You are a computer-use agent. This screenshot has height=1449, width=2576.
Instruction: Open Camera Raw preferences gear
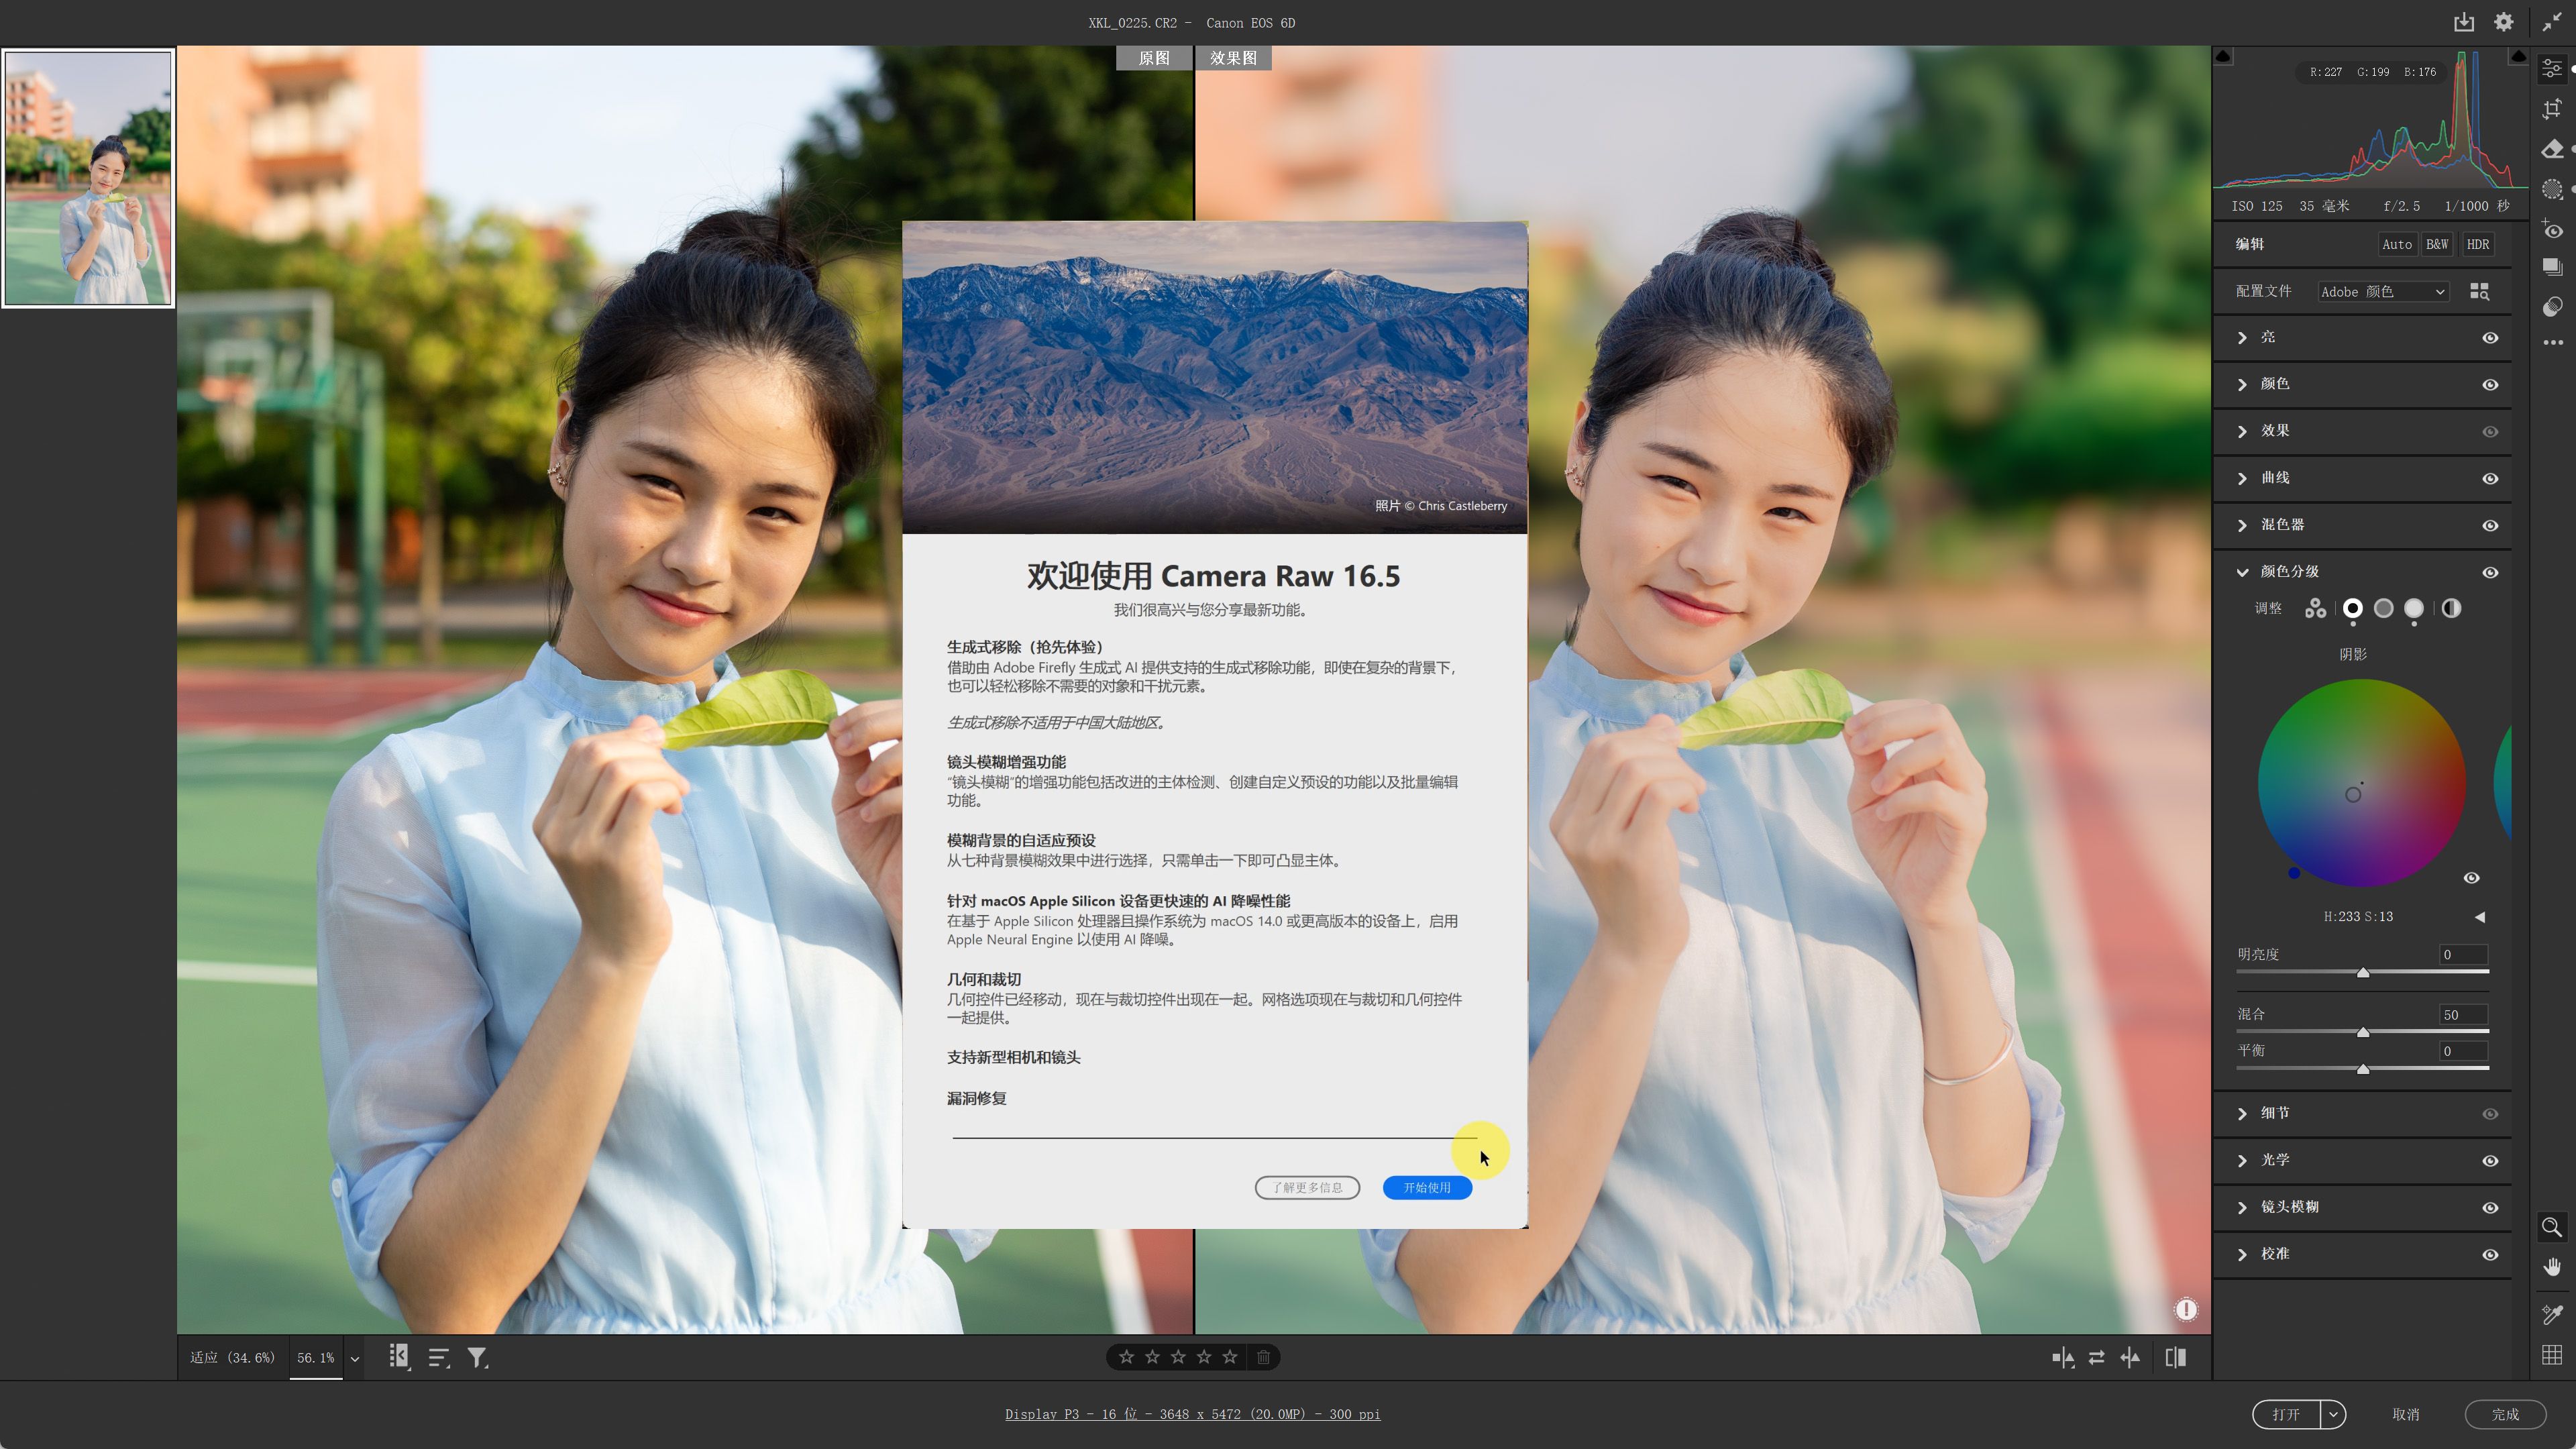pos(2504,22)
